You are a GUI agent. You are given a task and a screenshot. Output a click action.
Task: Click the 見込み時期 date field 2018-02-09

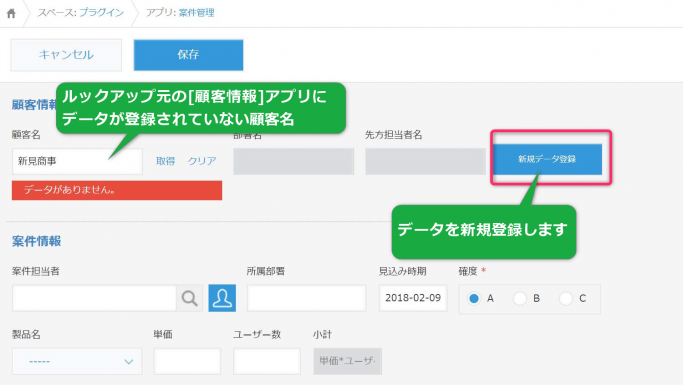pos(413,298)
